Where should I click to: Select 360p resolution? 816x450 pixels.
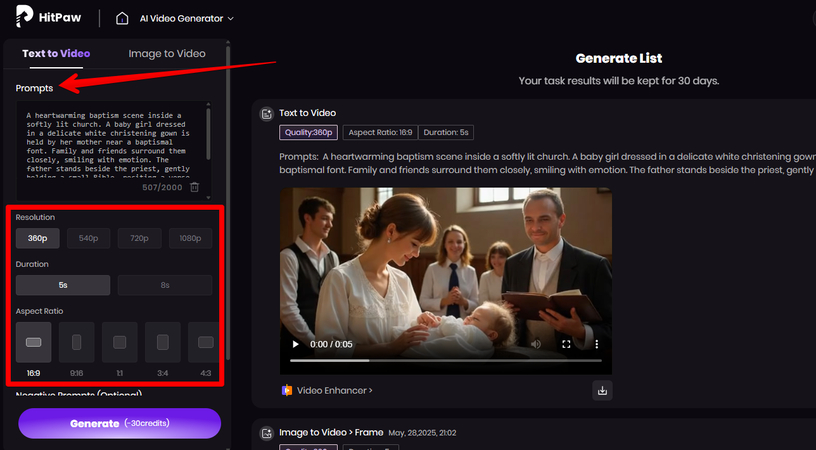click(37, 238)
